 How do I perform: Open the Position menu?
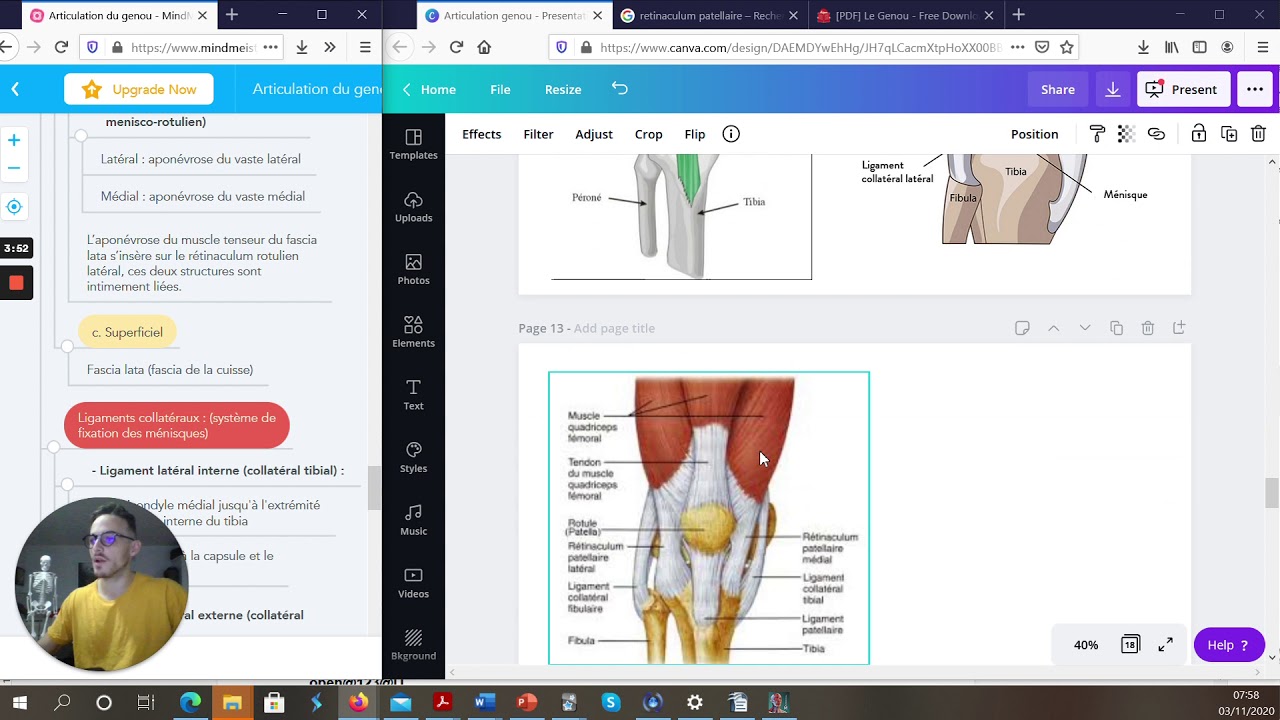pyautogui.click(x=1034, y=134)
